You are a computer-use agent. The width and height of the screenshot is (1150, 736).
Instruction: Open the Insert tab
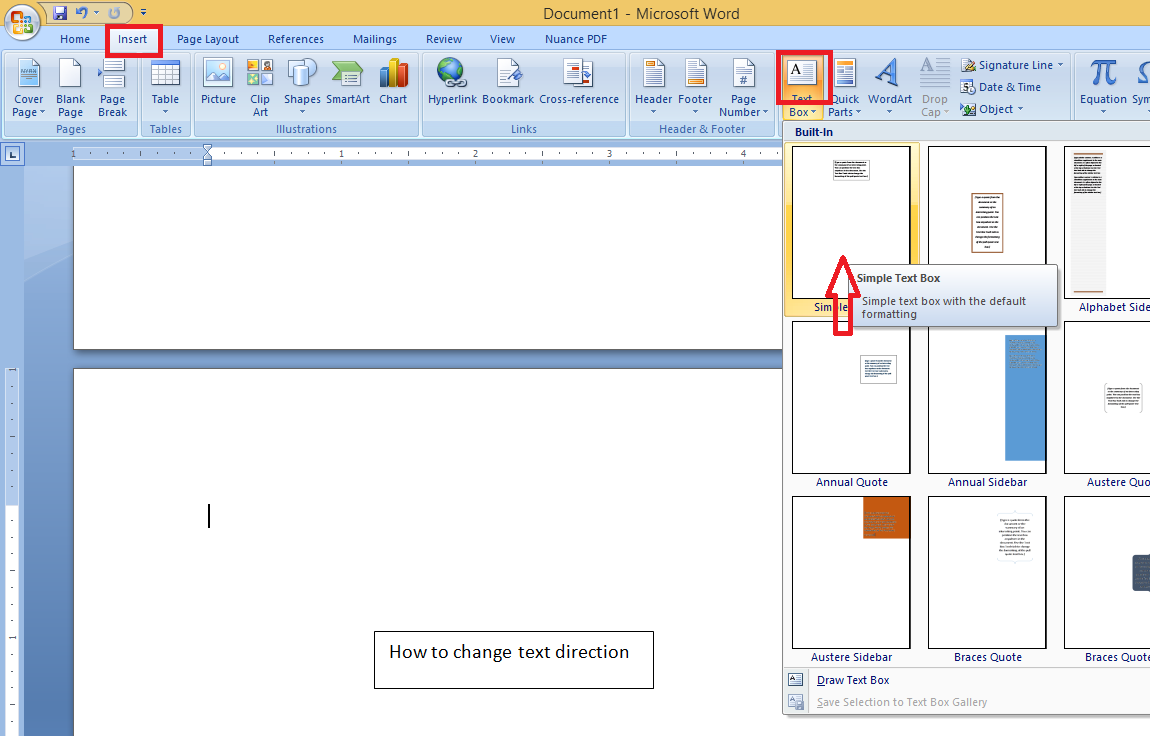click(x=133, y=40)
